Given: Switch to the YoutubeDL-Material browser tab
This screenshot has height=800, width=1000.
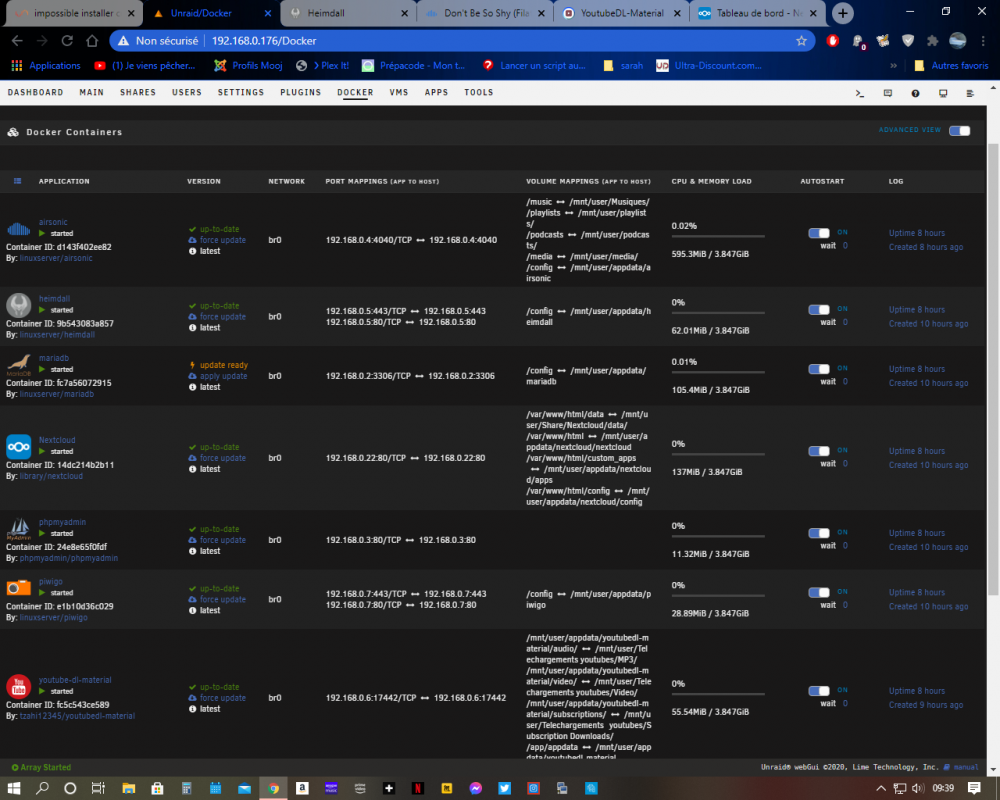Looking at the screenshot, I should (x=622, y=13).
